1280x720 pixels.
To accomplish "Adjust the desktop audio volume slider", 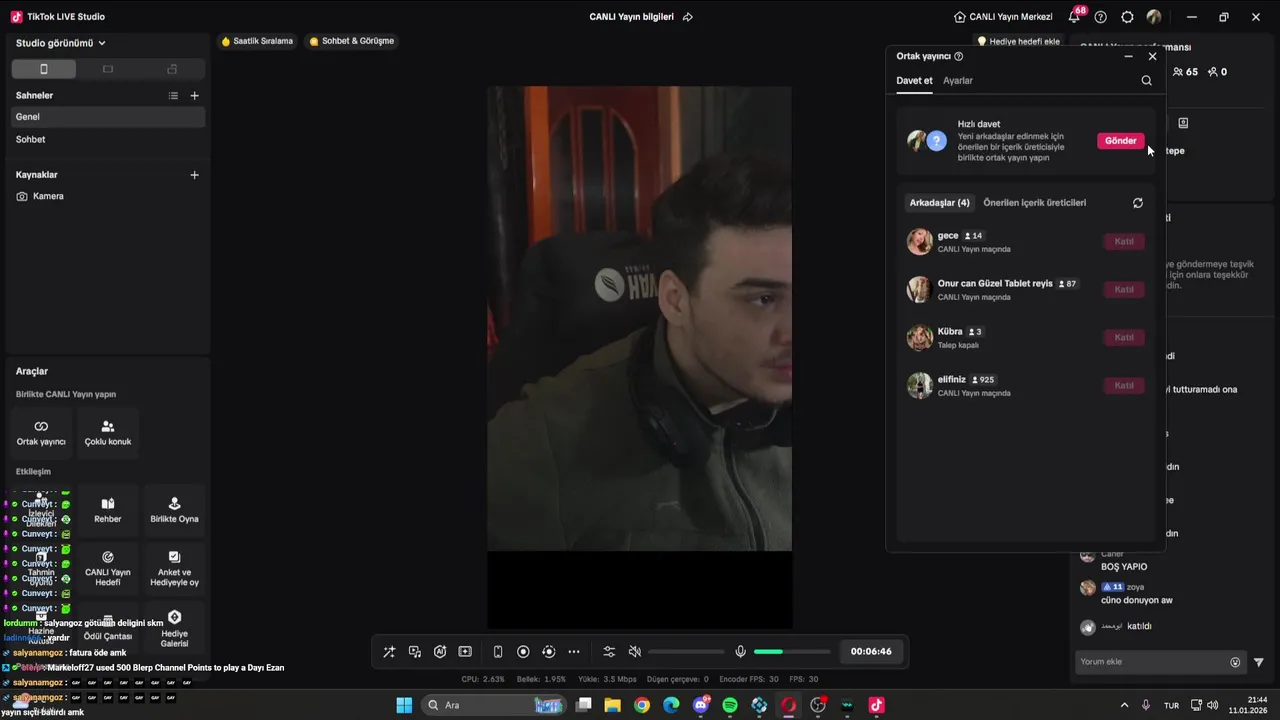I will coord(686,652).
